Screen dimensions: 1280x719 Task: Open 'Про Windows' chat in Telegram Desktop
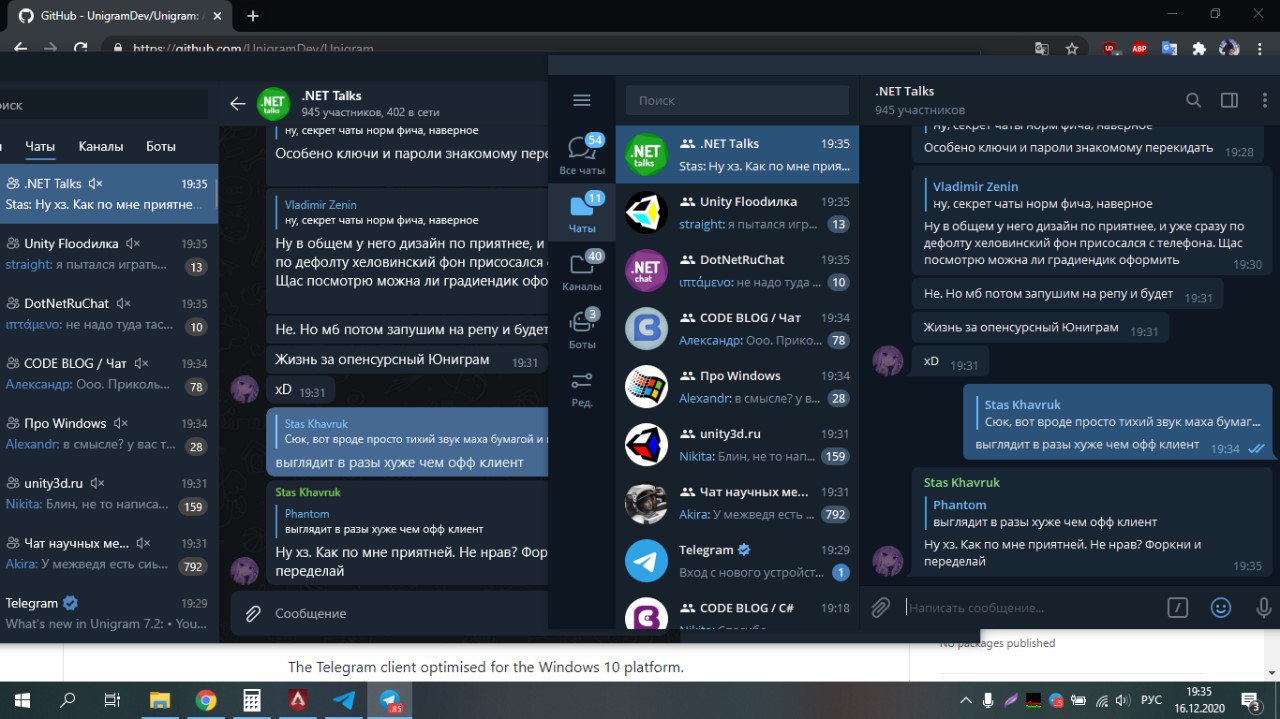(x=737, y=386)
